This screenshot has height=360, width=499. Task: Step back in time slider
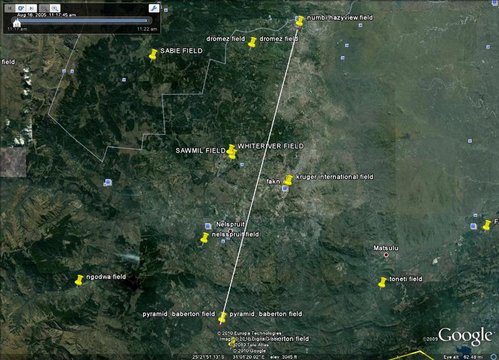point(10,8)
